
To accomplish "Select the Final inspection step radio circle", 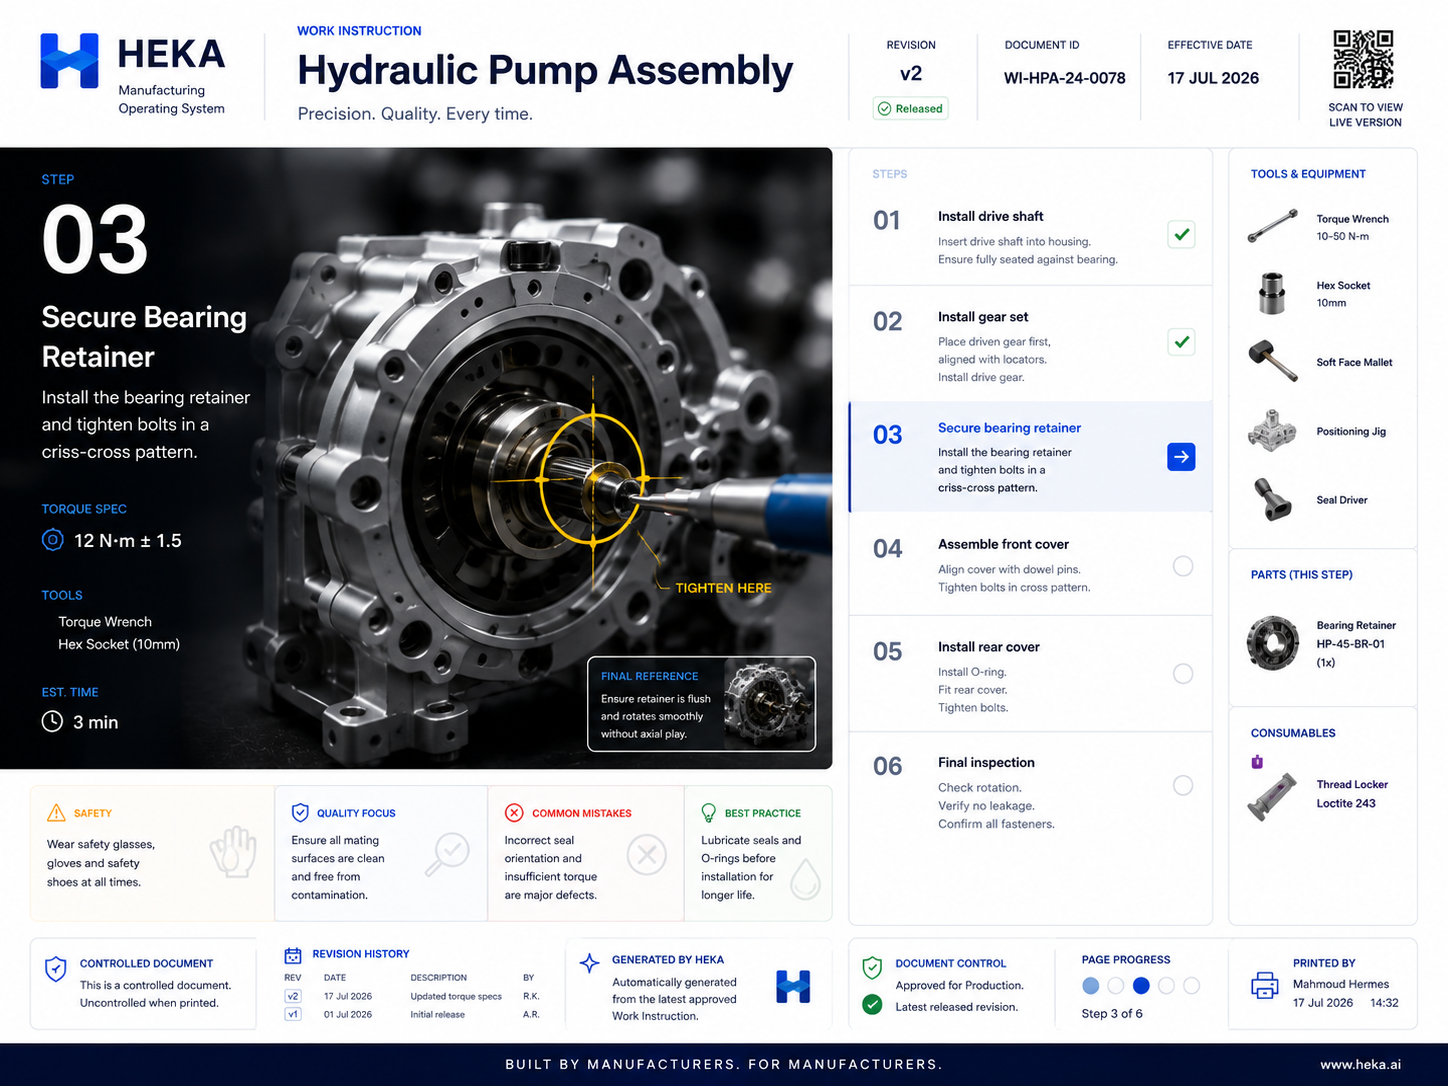I will [1183, 785].
